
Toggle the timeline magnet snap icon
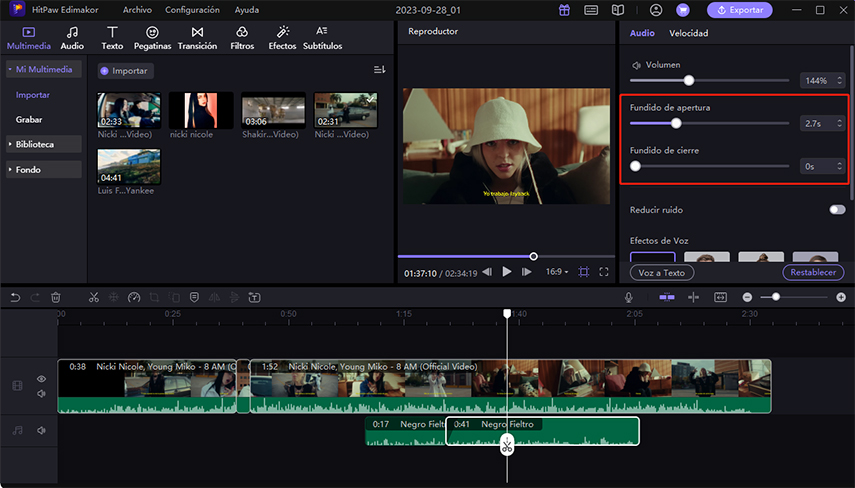(x=666, y=297)
